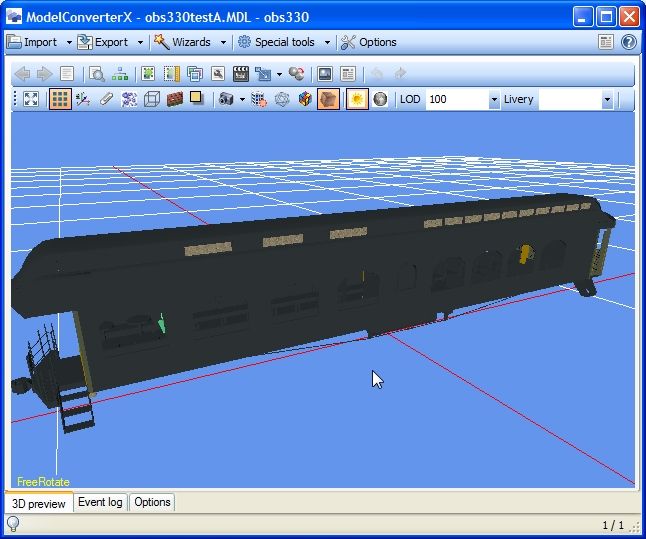This screenshot has width=646, height=539.
Task: Click the Export button
Action: 103,42
